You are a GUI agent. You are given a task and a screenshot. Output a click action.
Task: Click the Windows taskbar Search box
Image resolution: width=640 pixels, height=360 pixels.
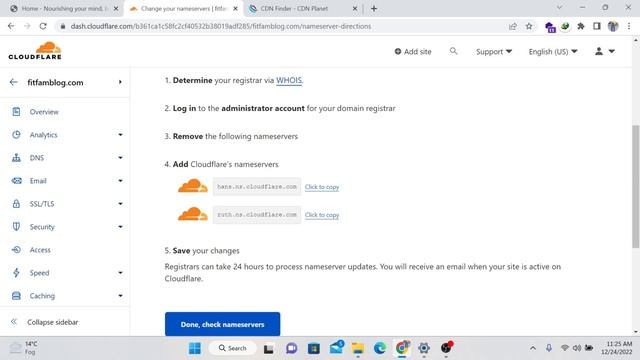point(233,348)
